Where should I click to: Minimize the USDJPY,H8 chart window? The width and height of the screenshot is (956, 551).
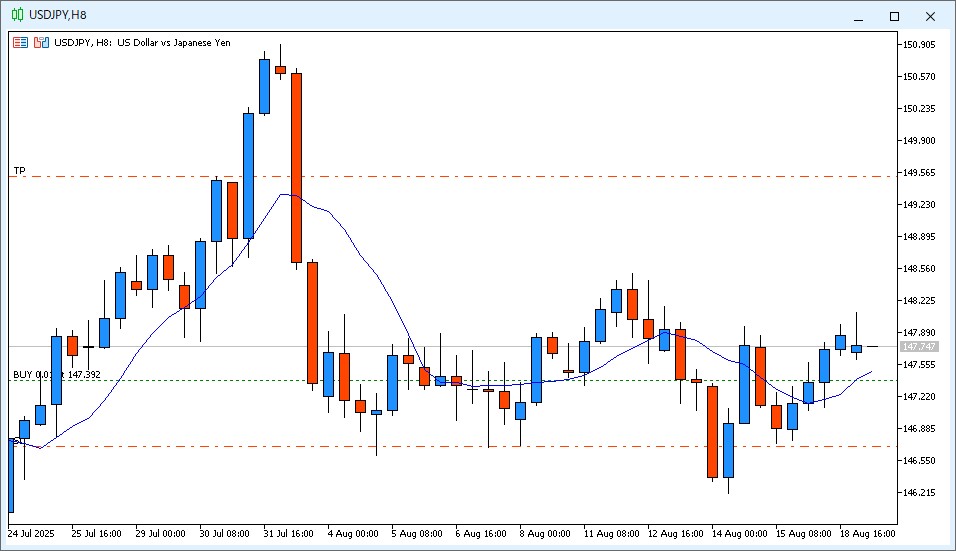[857, 16]
